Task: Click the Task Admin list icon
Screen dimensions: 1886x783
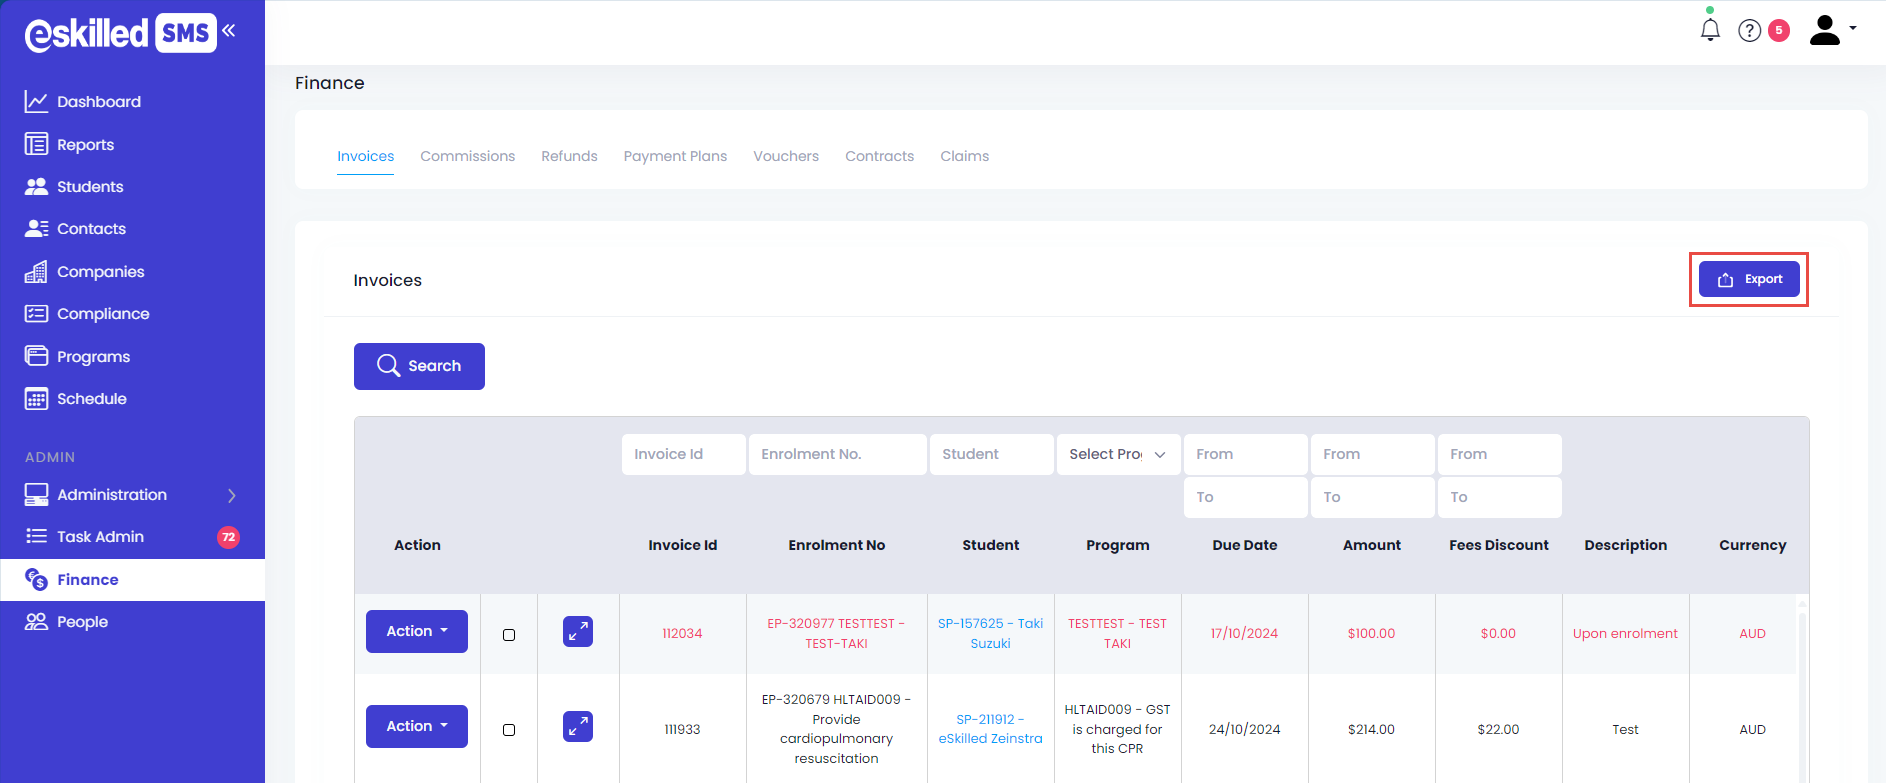Action: [x=36, y=537]
